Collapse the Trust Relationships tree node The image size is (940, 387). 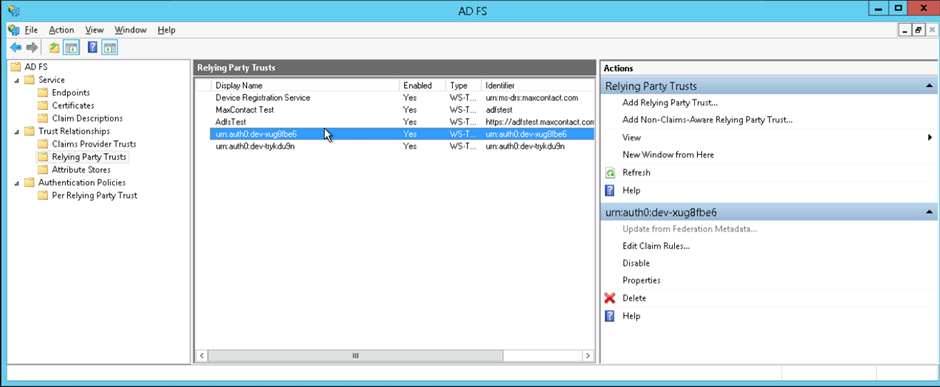click(16, 131)
